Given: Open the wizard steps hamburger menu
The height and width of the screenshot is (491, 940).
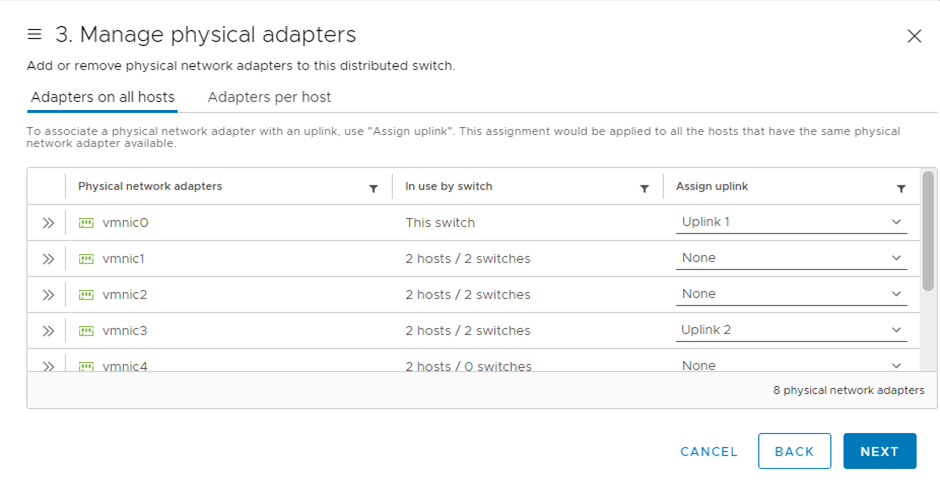Looking at the screenshot, I should click(x=35, y=35).
